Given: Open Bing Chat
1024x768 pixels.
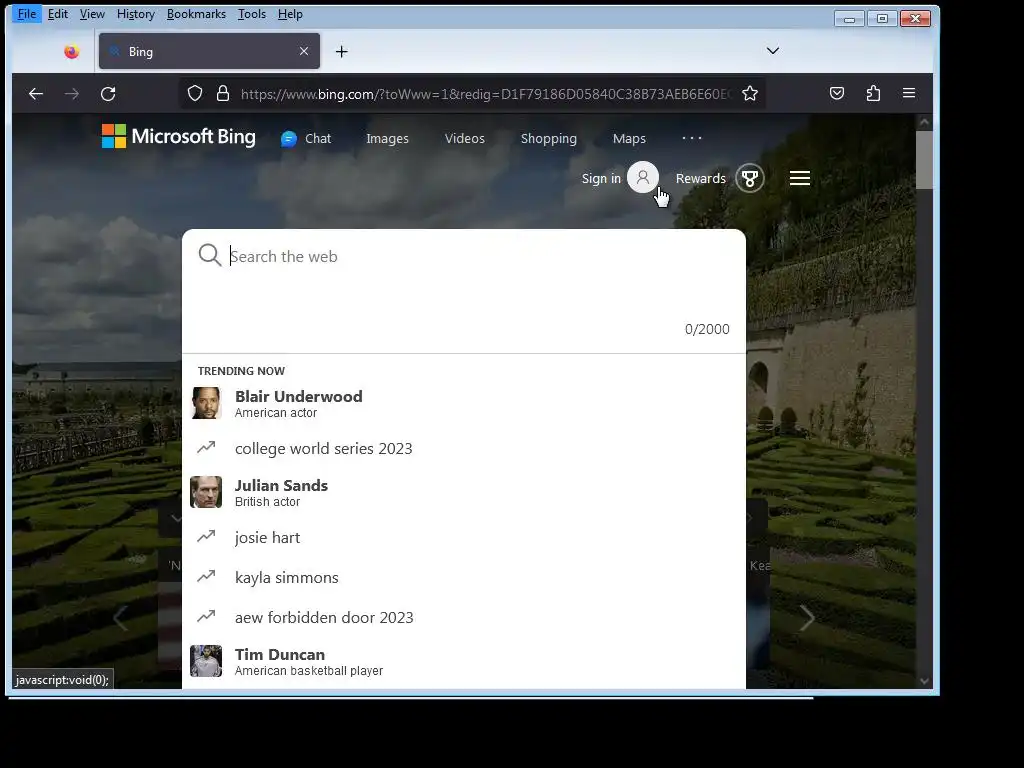Looking at the screenshot, I should tap(306, 138).
